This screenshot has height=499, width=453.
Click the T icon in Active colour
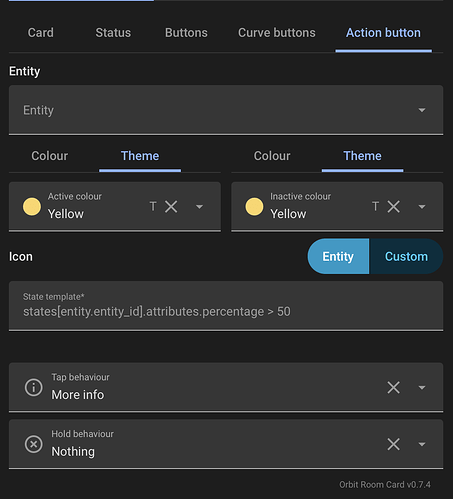[153, 207]
